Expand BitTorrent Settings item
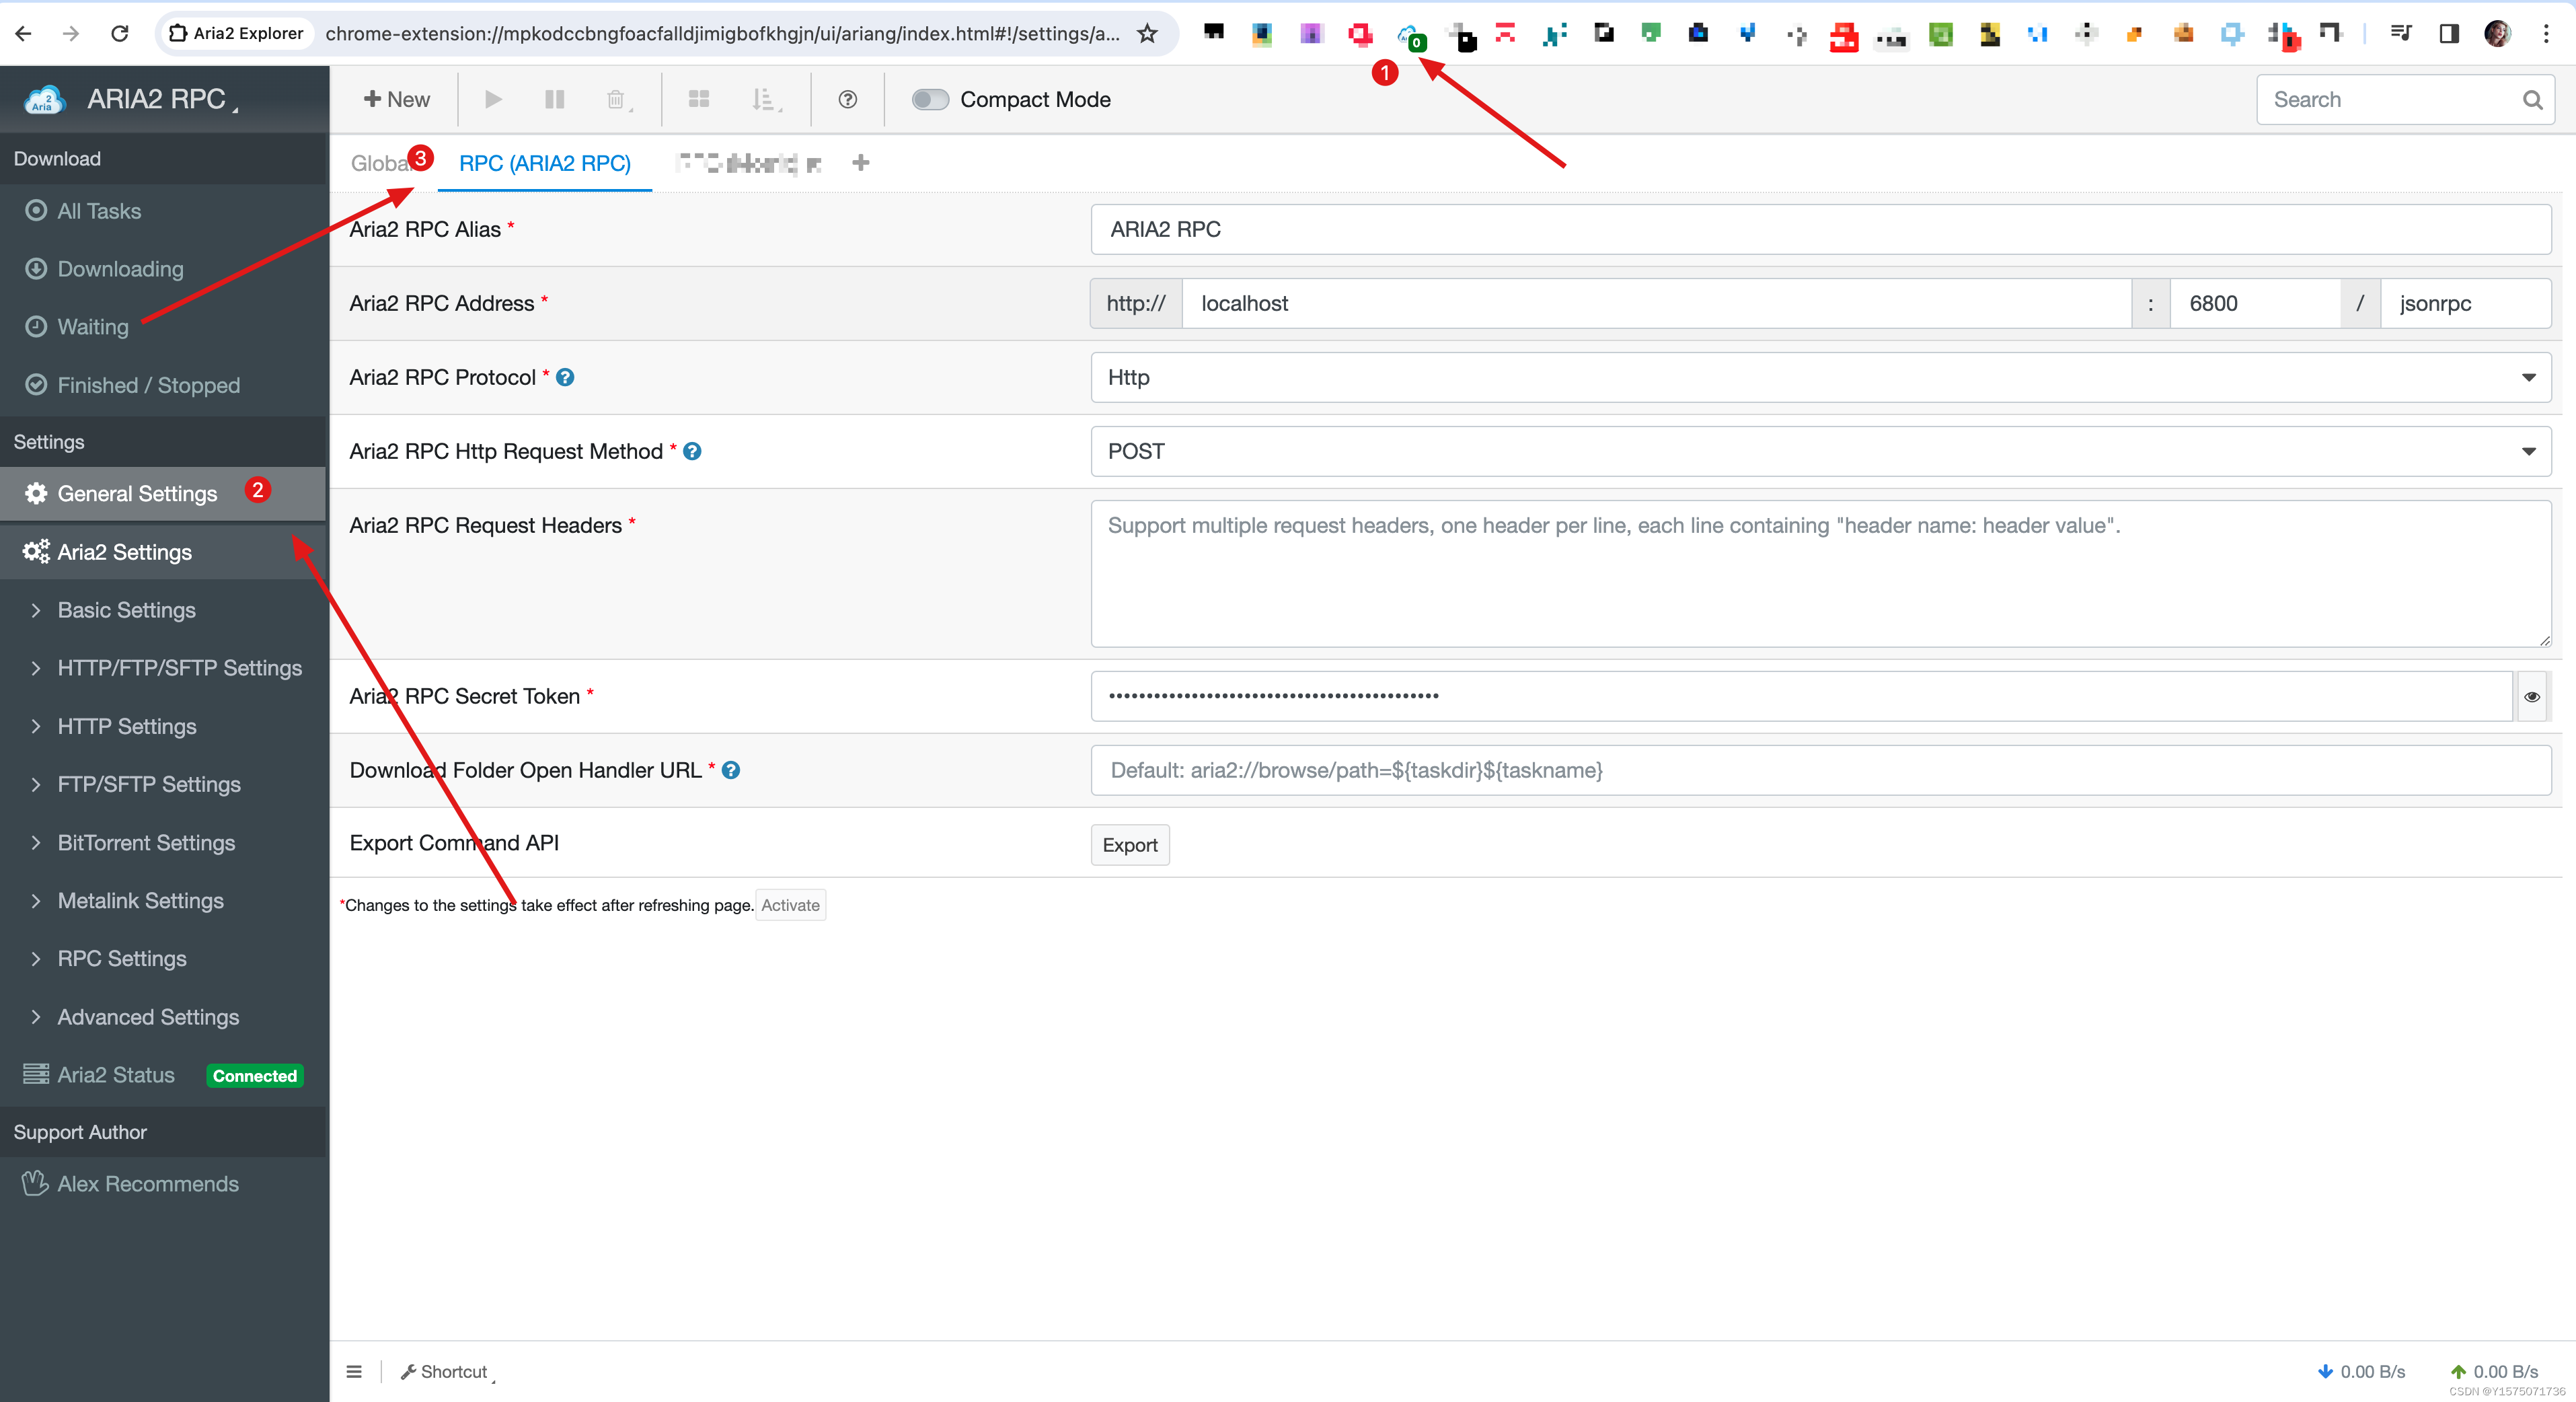This screenshot has width=2576, height=1402. click(146, 843)
